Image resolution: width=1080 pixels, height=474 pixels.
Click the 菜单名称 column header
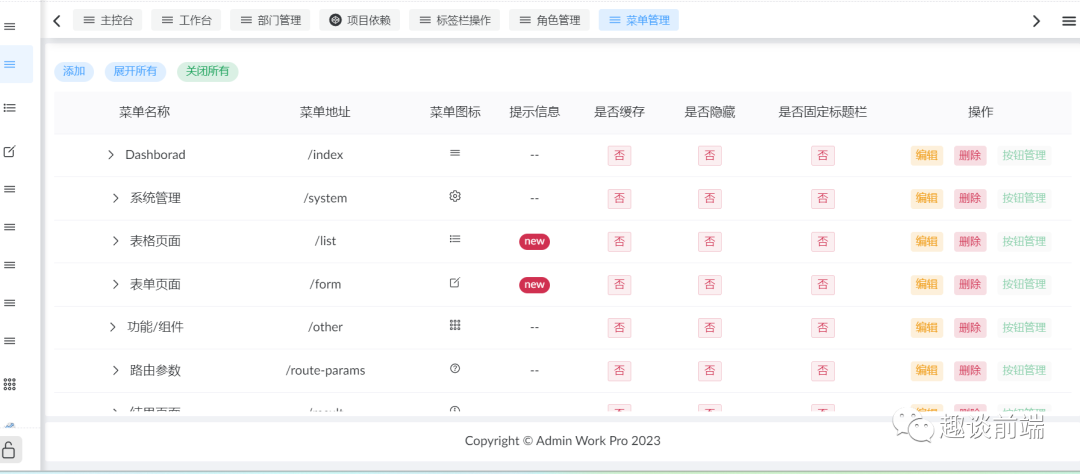tap(145, 112)
